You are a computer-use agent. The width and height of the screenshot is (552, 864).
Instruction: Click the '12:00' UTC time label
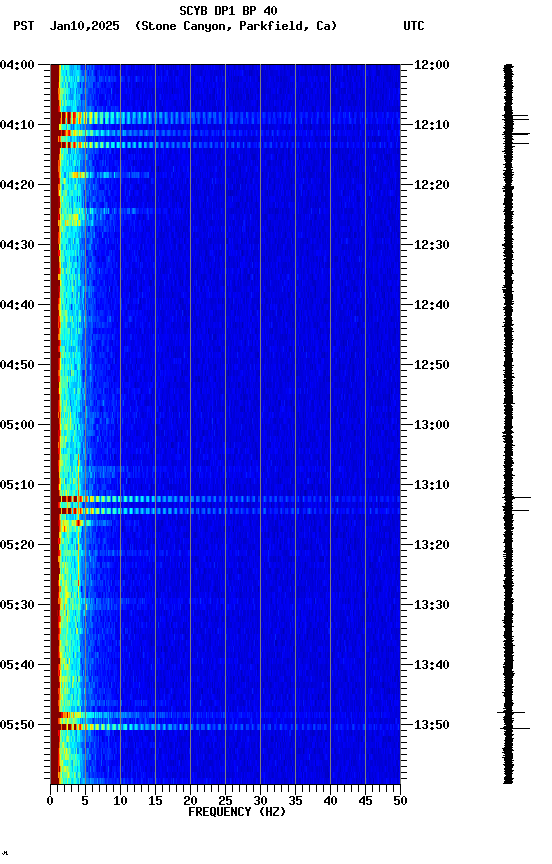[x=432, y=65]
